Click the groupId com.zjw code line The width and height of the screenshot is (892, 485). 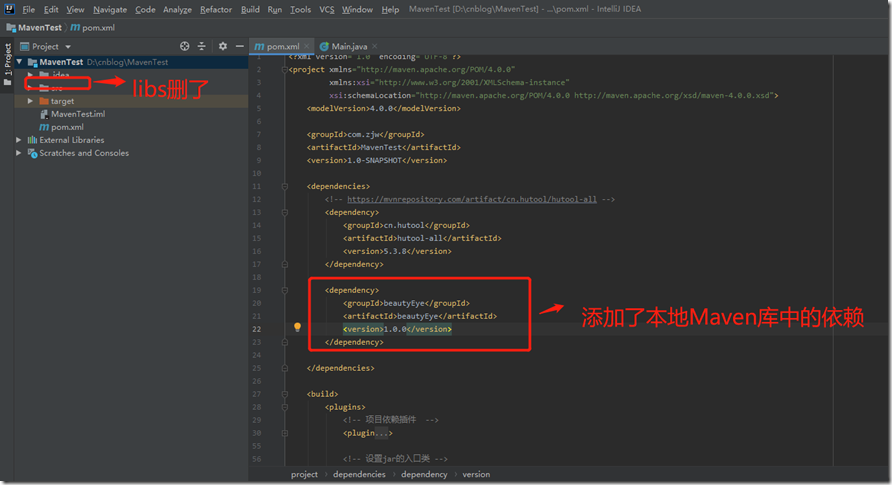tap(365, 134)
